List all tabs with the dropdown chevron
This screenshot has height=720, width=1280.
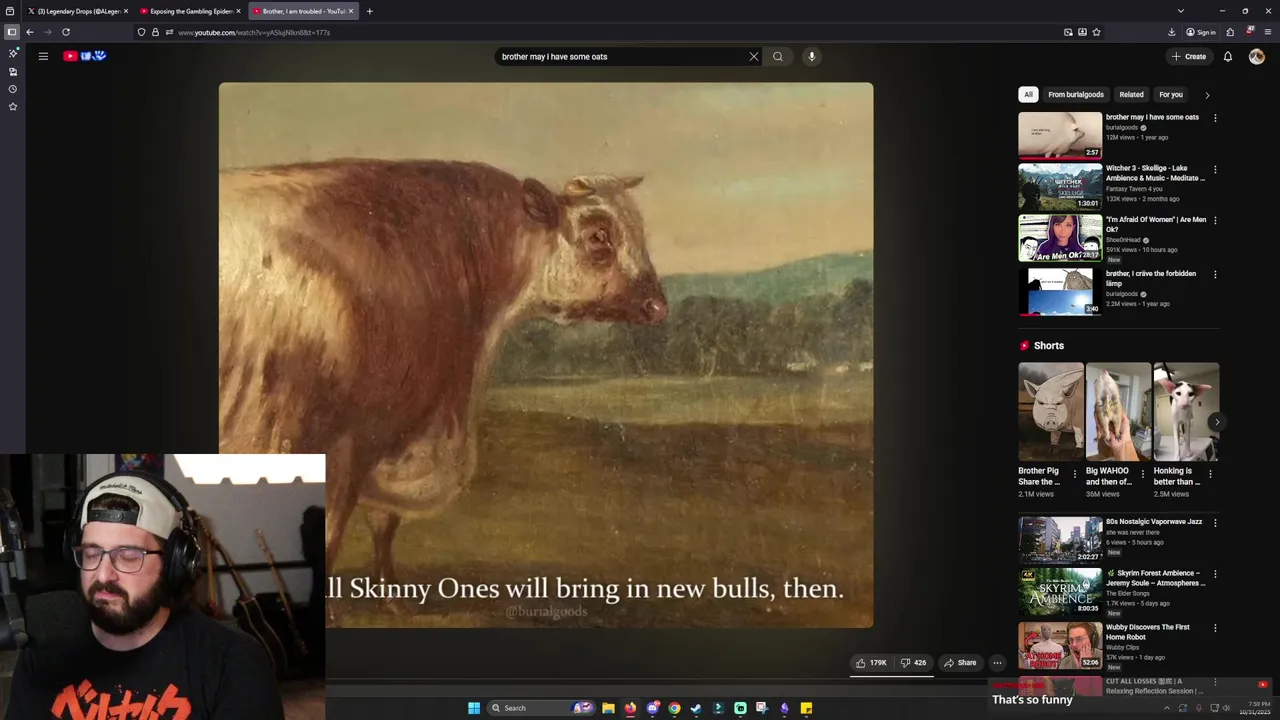pyautogui.click(x=1181, y=11)
